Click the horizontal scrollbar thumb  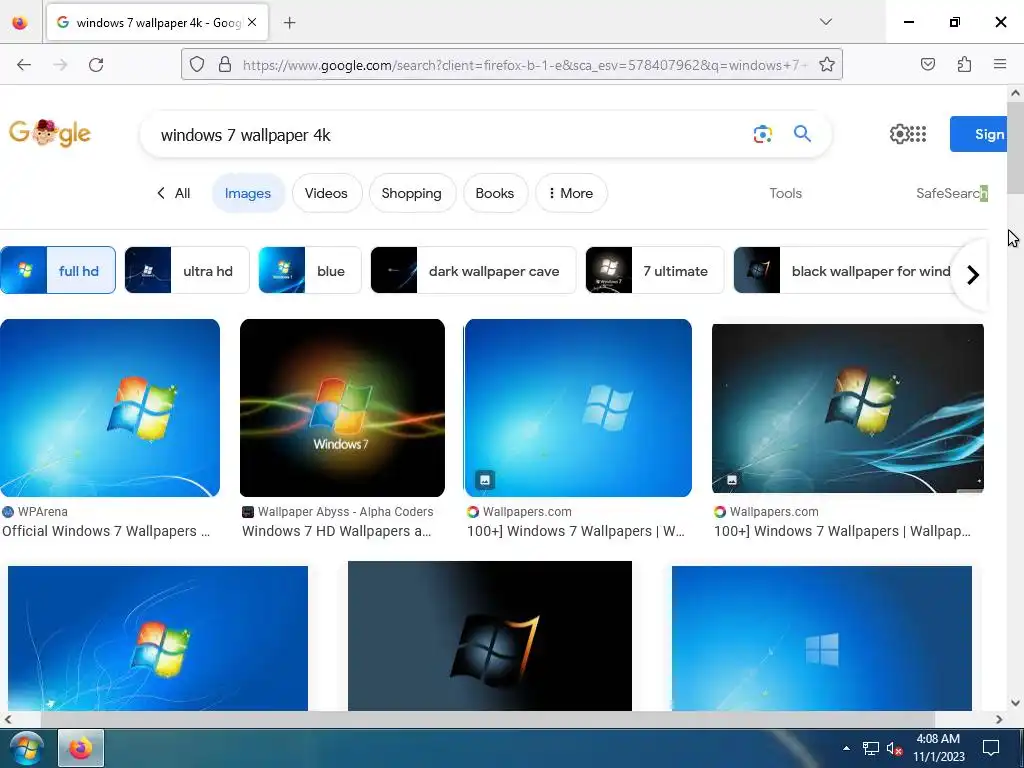(488, 719)
